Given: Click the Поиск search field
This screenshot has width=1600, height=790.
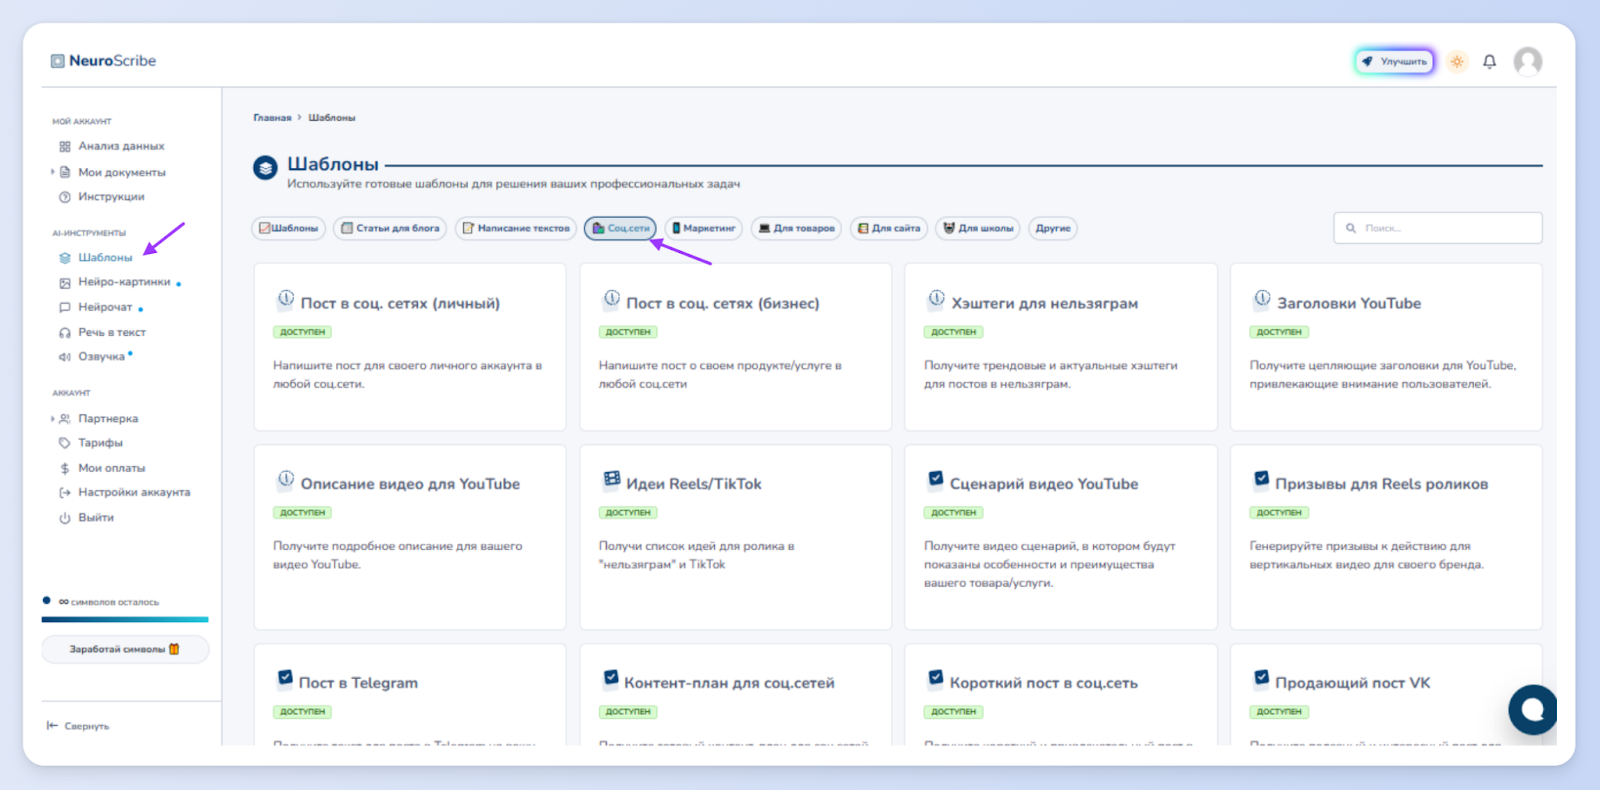Looking at the screenshot, I should click(1438, 228).
